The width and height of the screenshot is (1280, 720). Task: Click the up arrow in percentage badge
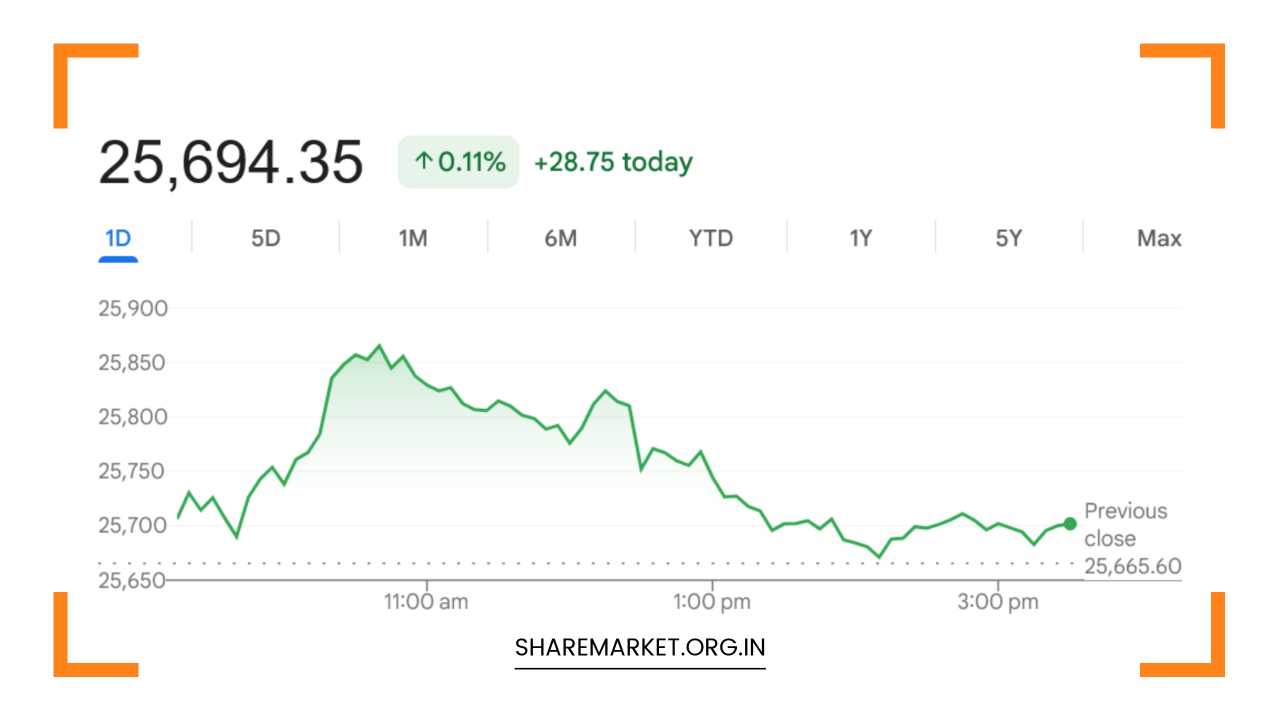424,162
